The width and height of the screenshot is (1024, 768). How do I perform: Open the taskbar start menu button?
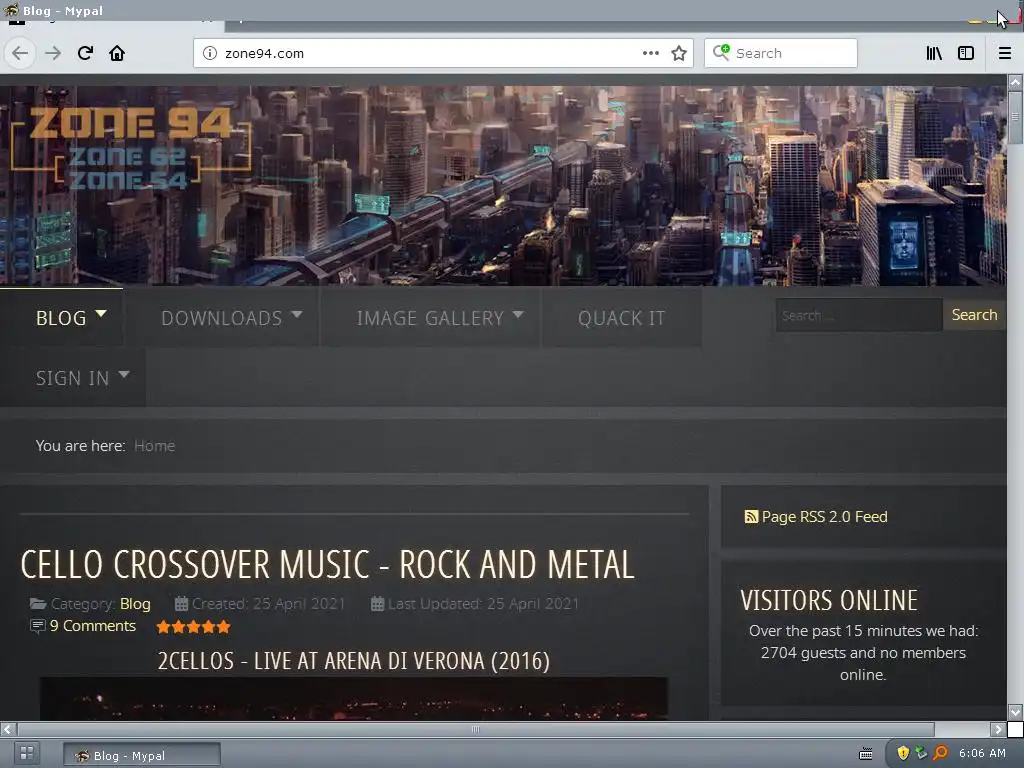(27, 753)
